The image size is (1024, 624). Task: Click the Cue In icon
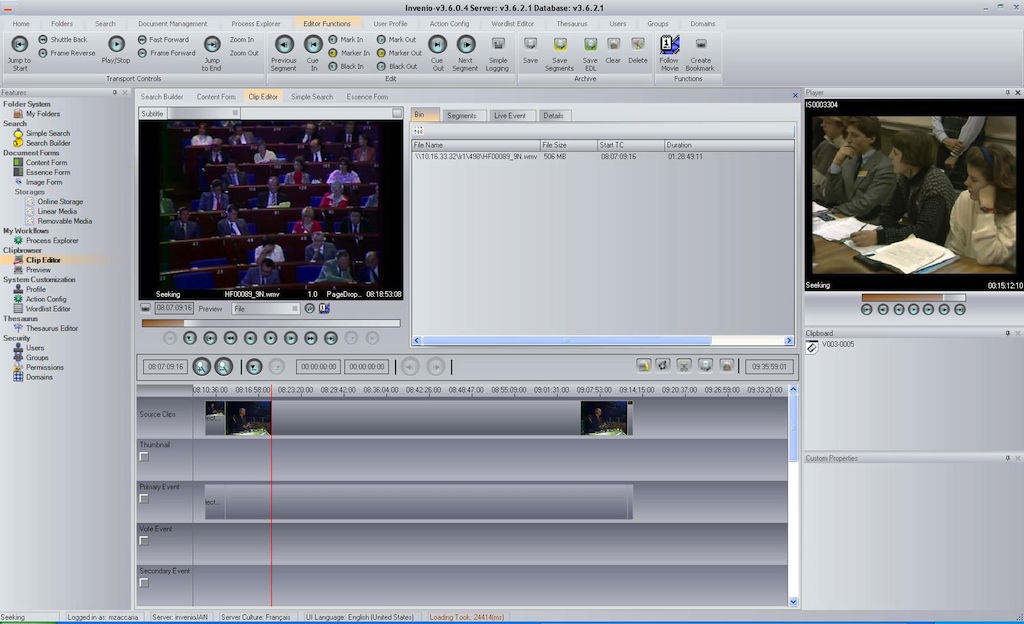click(x=313, y=45)
